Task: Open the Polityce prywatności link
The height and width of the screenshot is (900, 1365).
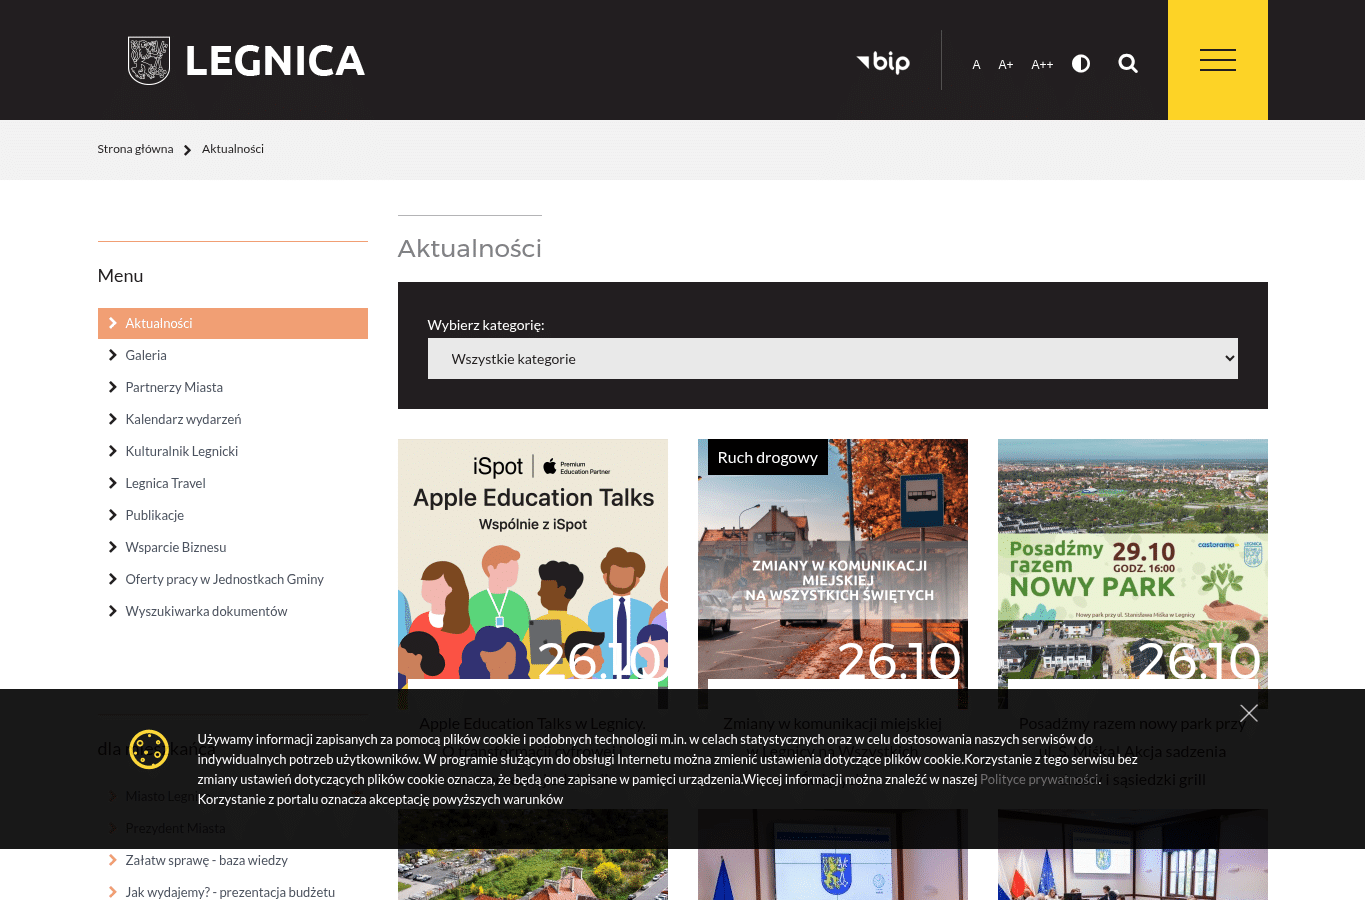Action: (x=1039, y=779)
